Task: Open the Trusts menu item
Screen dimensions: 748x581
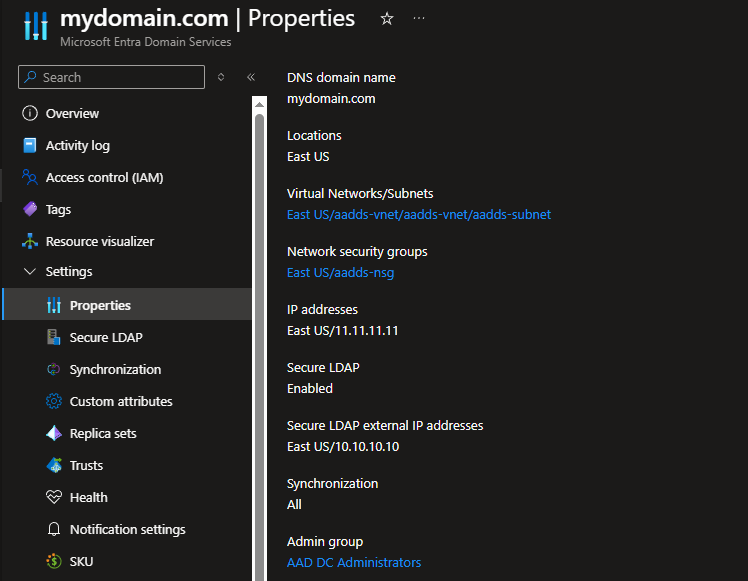Action: [x=86, y=466]
